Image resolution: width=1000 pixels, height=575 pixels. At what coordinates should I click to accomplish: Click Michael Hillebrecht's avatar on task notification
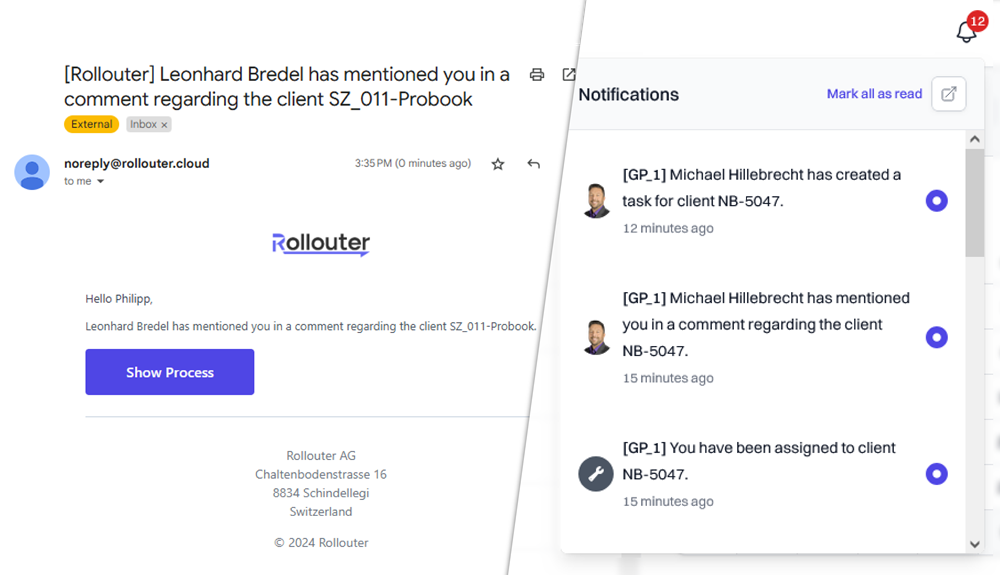pyautogui.click(x=596, y=201)
